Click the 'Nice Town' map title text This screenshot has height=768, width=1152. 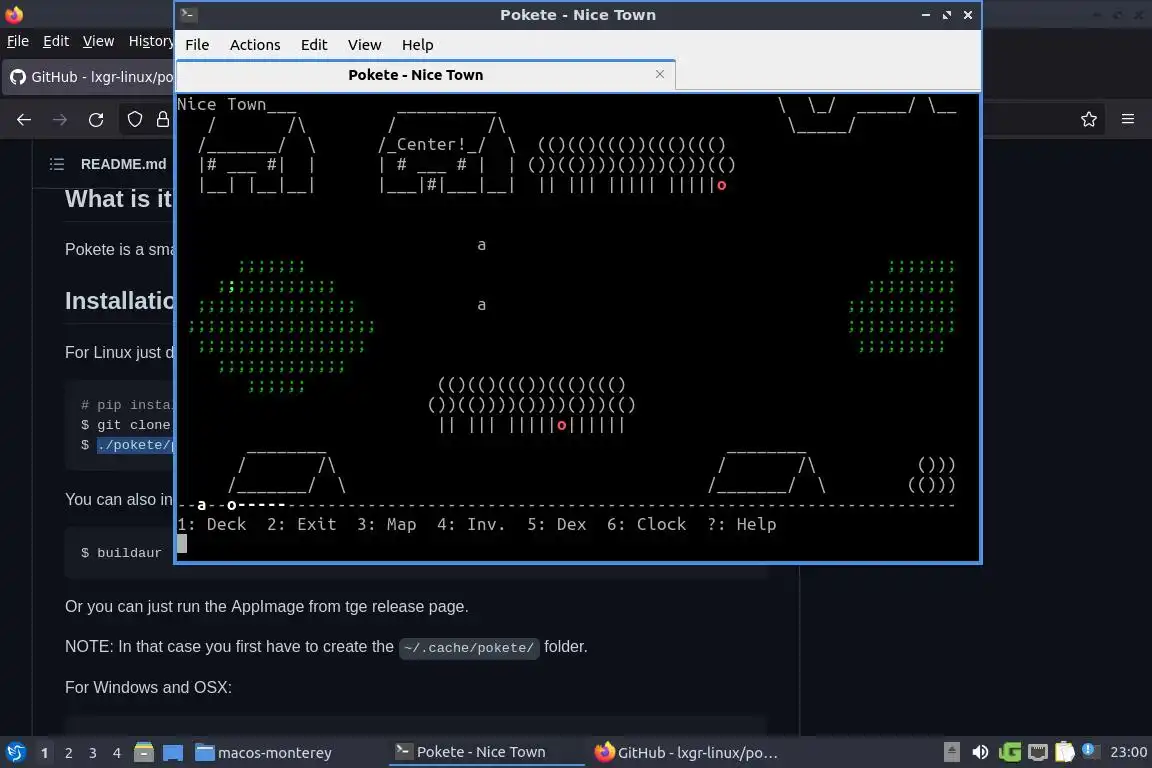coord(221,104)
